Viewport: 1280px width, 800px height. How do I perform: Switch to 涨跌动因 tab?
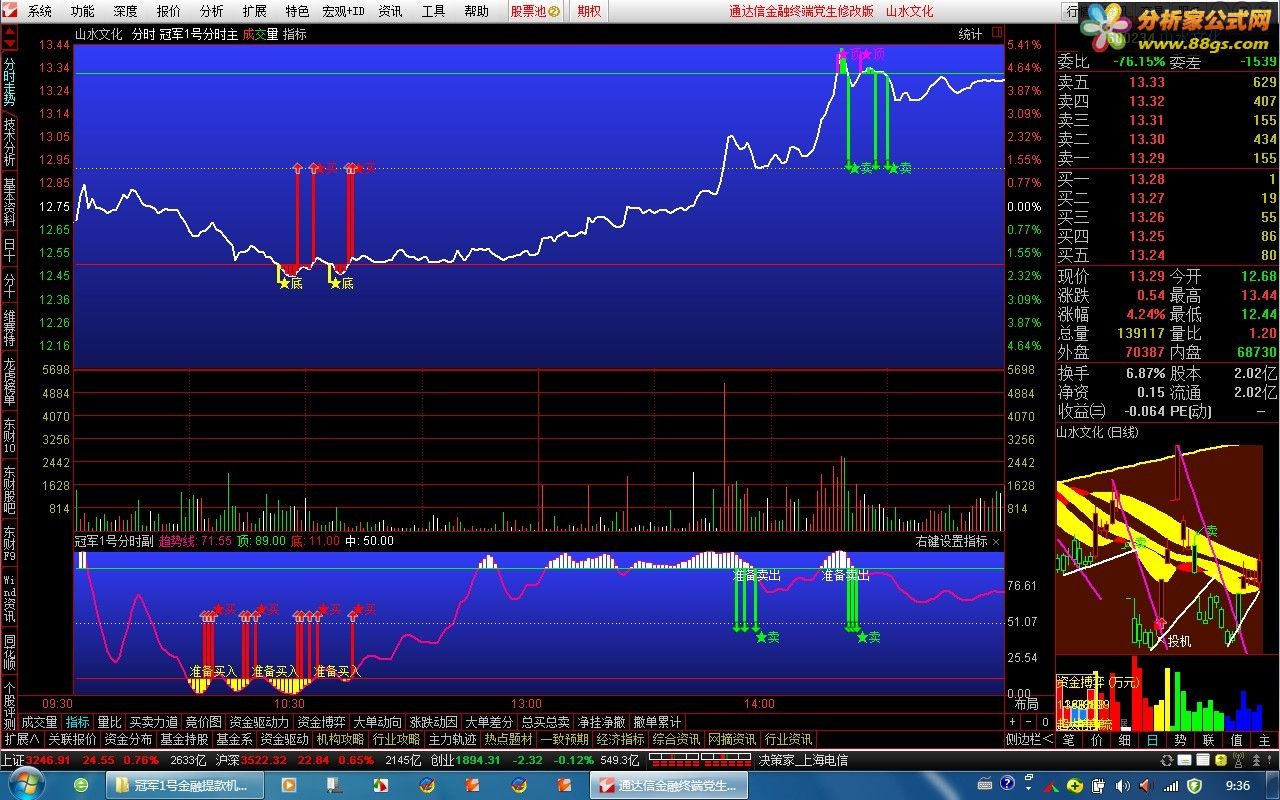433,722
